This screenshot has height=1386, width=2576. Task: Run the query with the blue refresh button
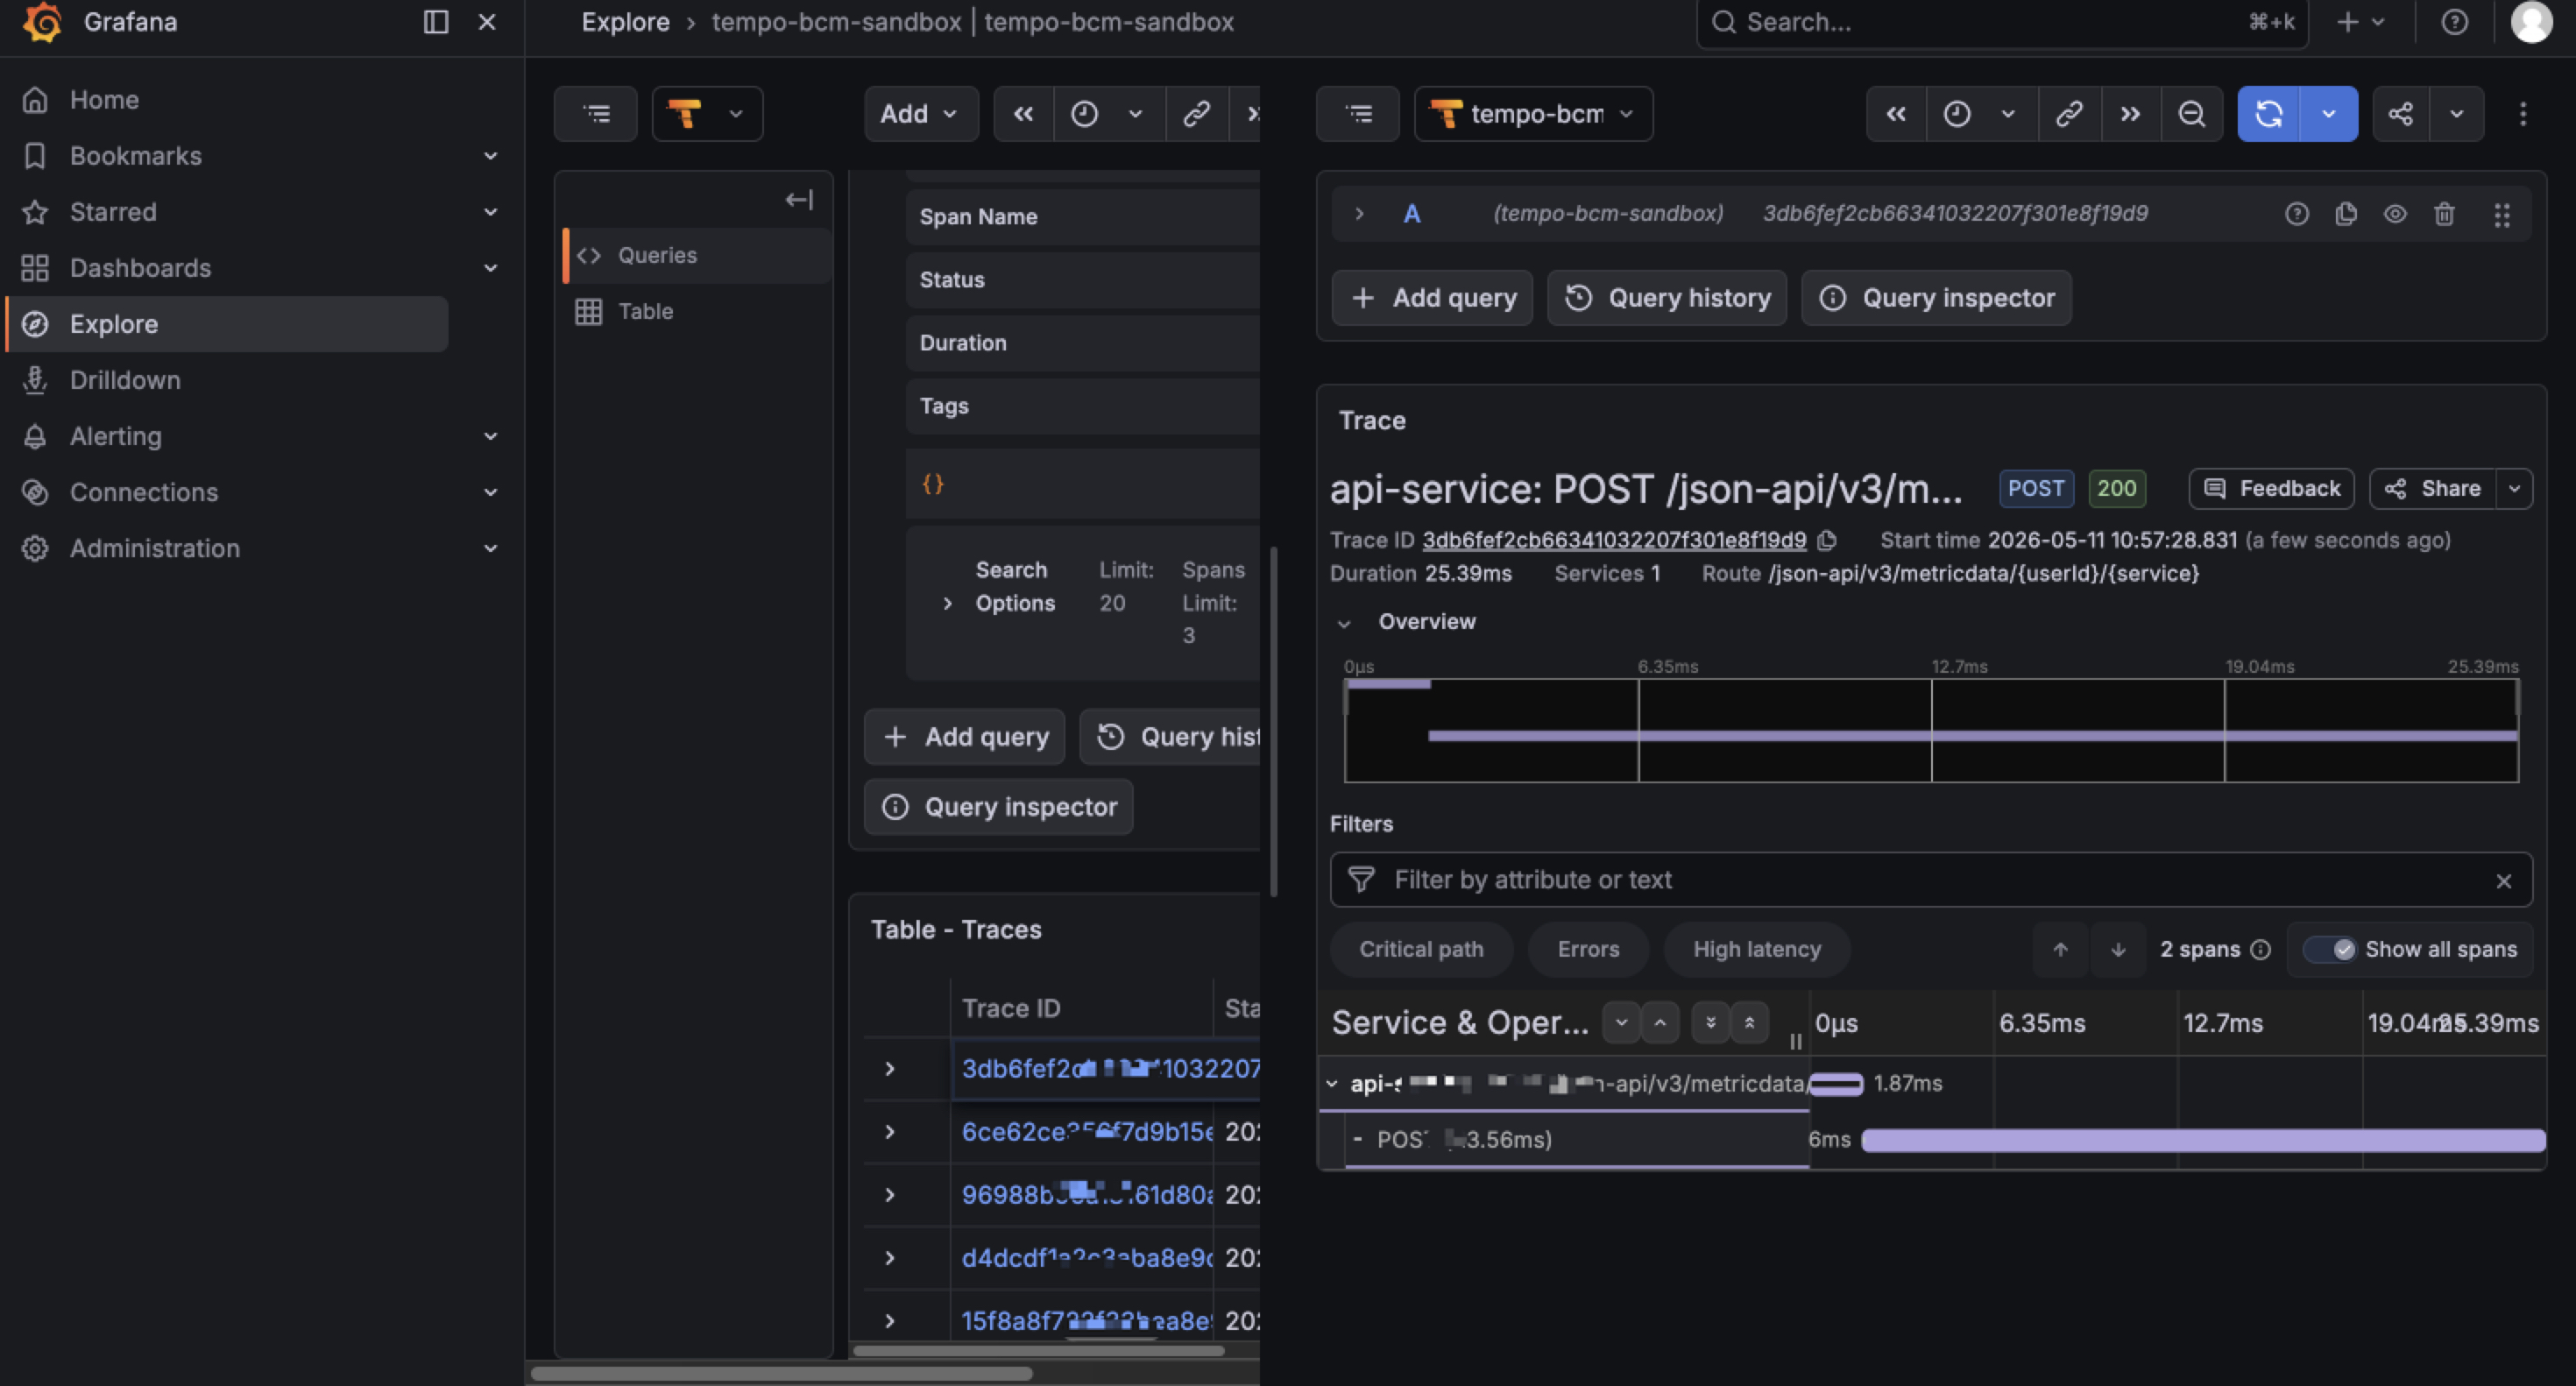click(2269, 114)
